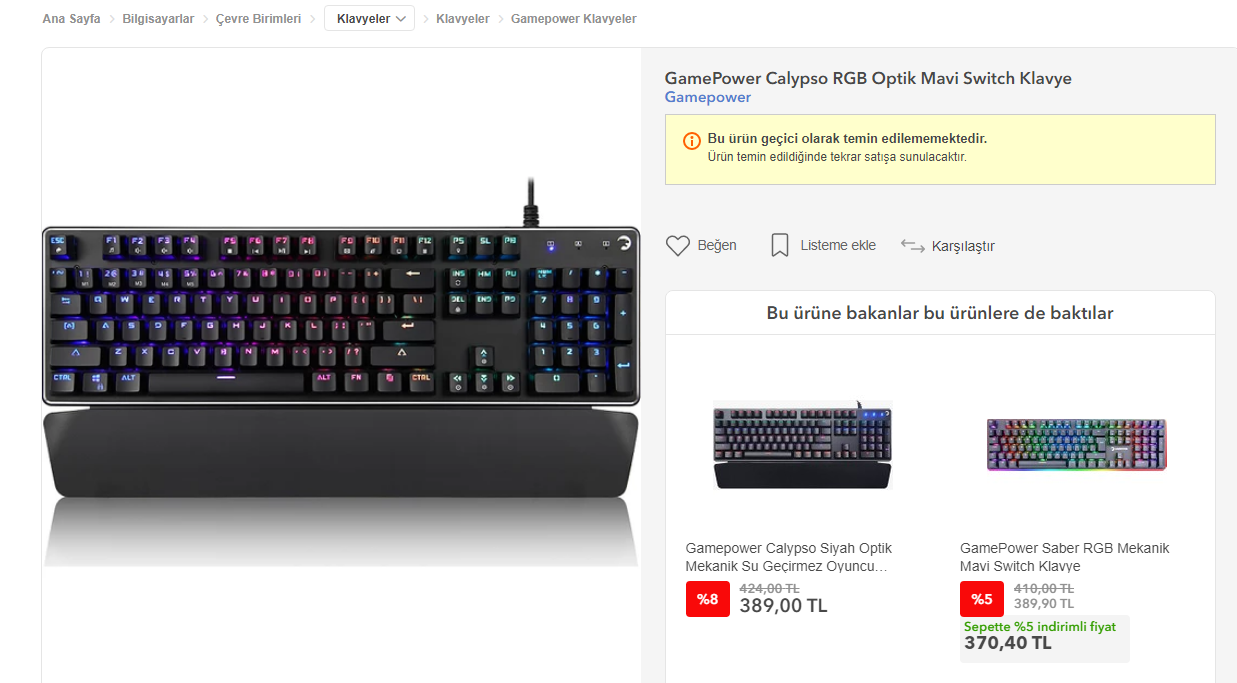Open Gamepower Klavyeler breadcrumb link
Screen dimensions: 1237x683
573,19
